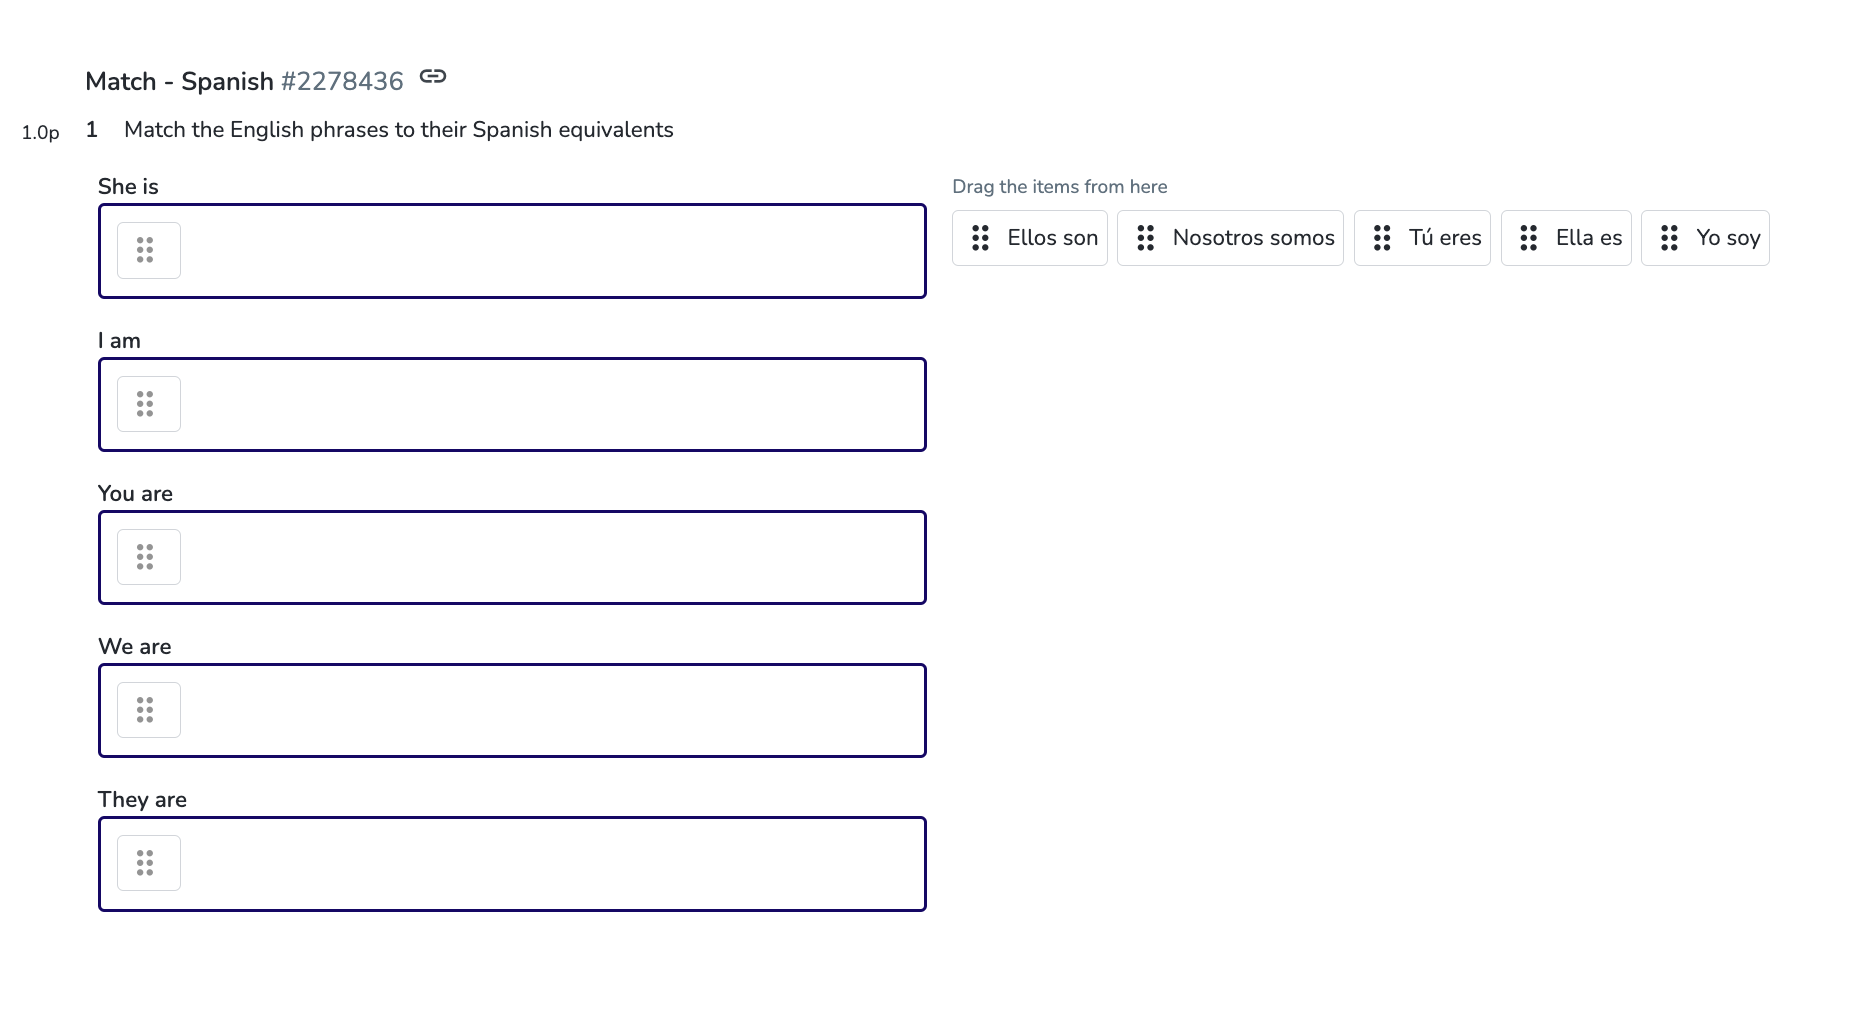
Task: Click the placeholder handle in 'They are' box
Action: click(x=149, y=863)
